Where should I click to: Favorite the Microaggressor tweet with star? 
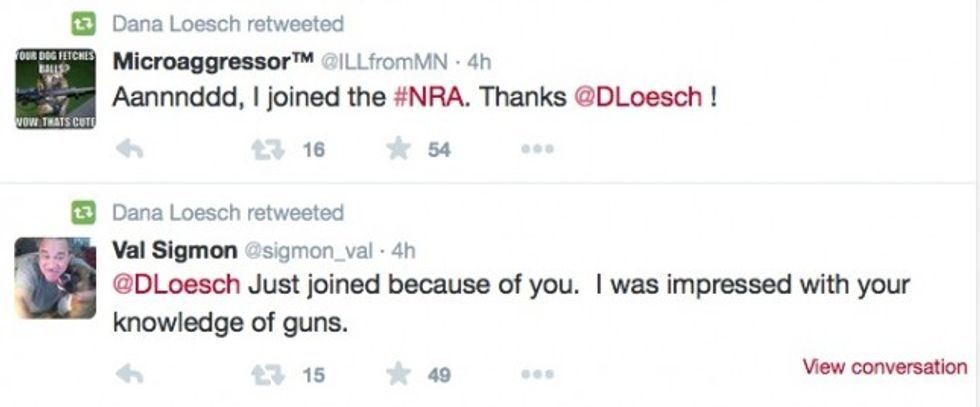(x=400, y=149)
